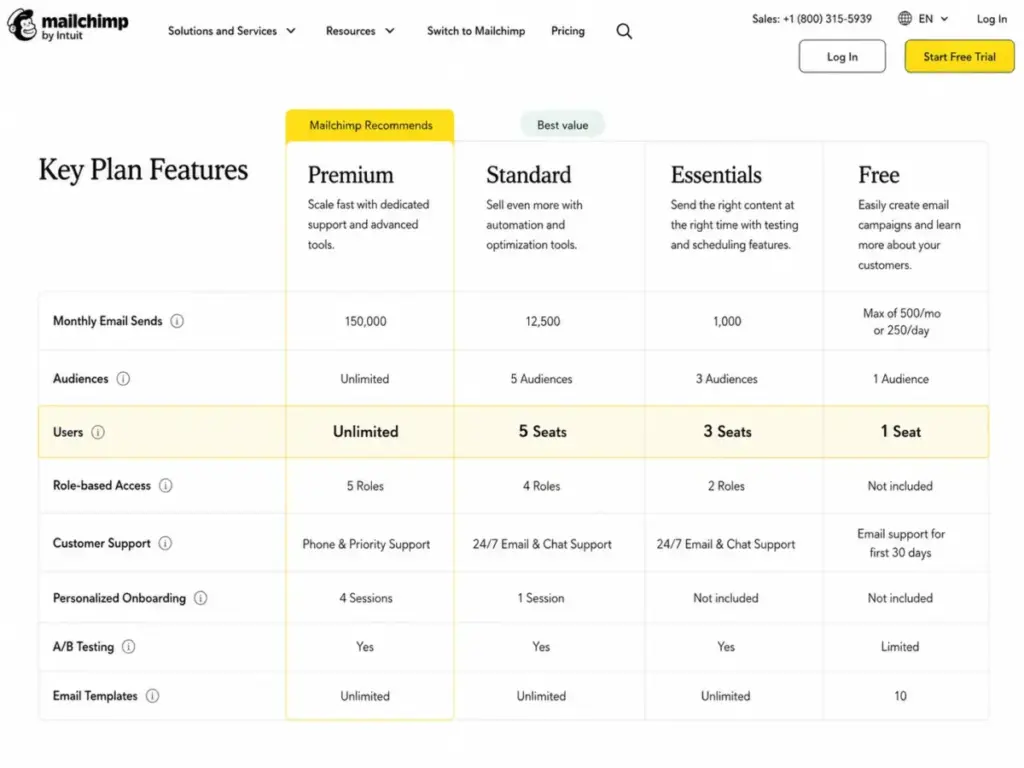This screenshot has width=1024, height=768.
Task: Open the EN language dropdown
Action: (933, 19)
